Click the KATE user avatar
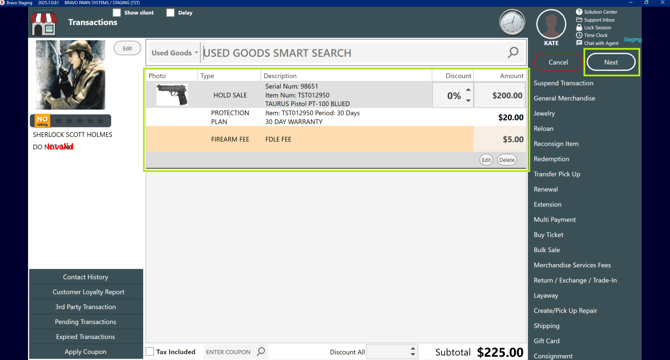Viewport: 670px width, 360px height. click(551, 24)
